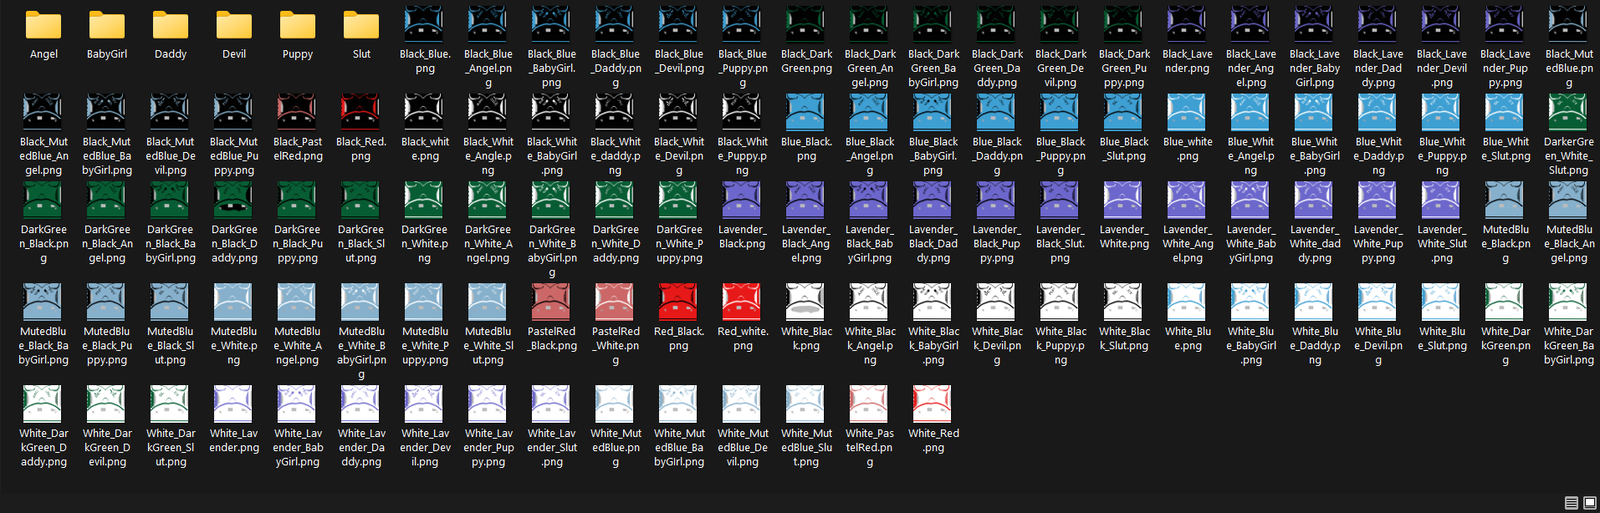Select the Lavender_Black.png file

742,201
